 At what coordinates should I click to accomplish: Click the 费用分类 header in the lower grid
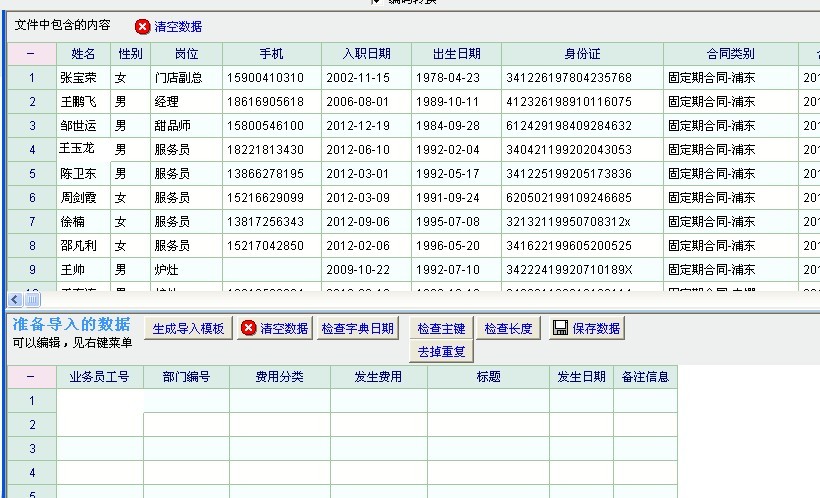click(279, 377)
